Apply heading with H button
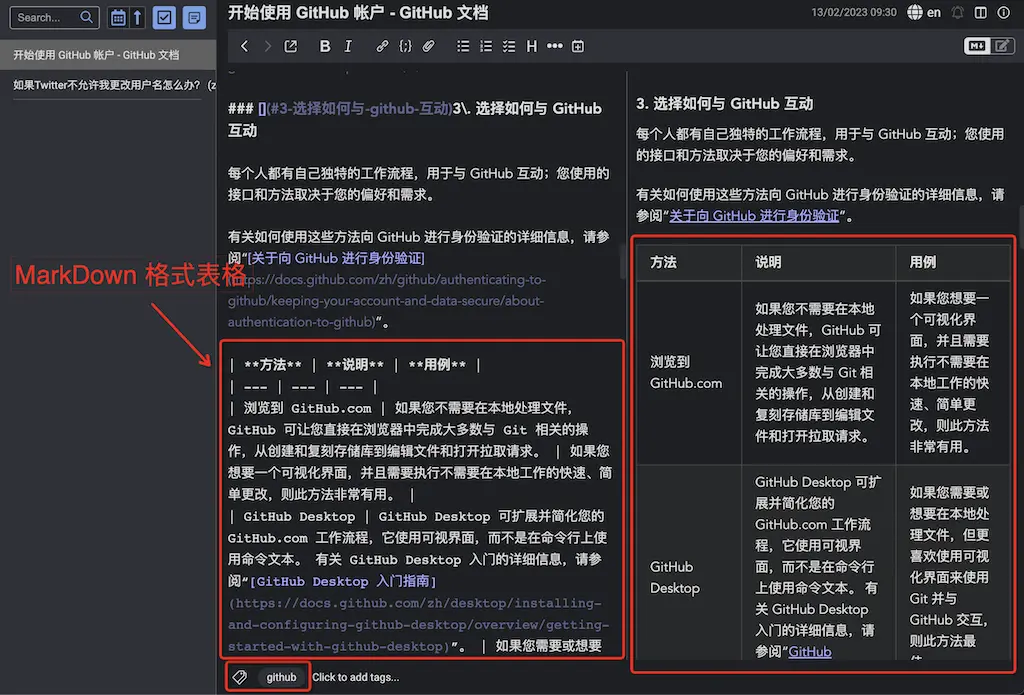Viewport: 1024px width, 695px height. tap(532, 46)
